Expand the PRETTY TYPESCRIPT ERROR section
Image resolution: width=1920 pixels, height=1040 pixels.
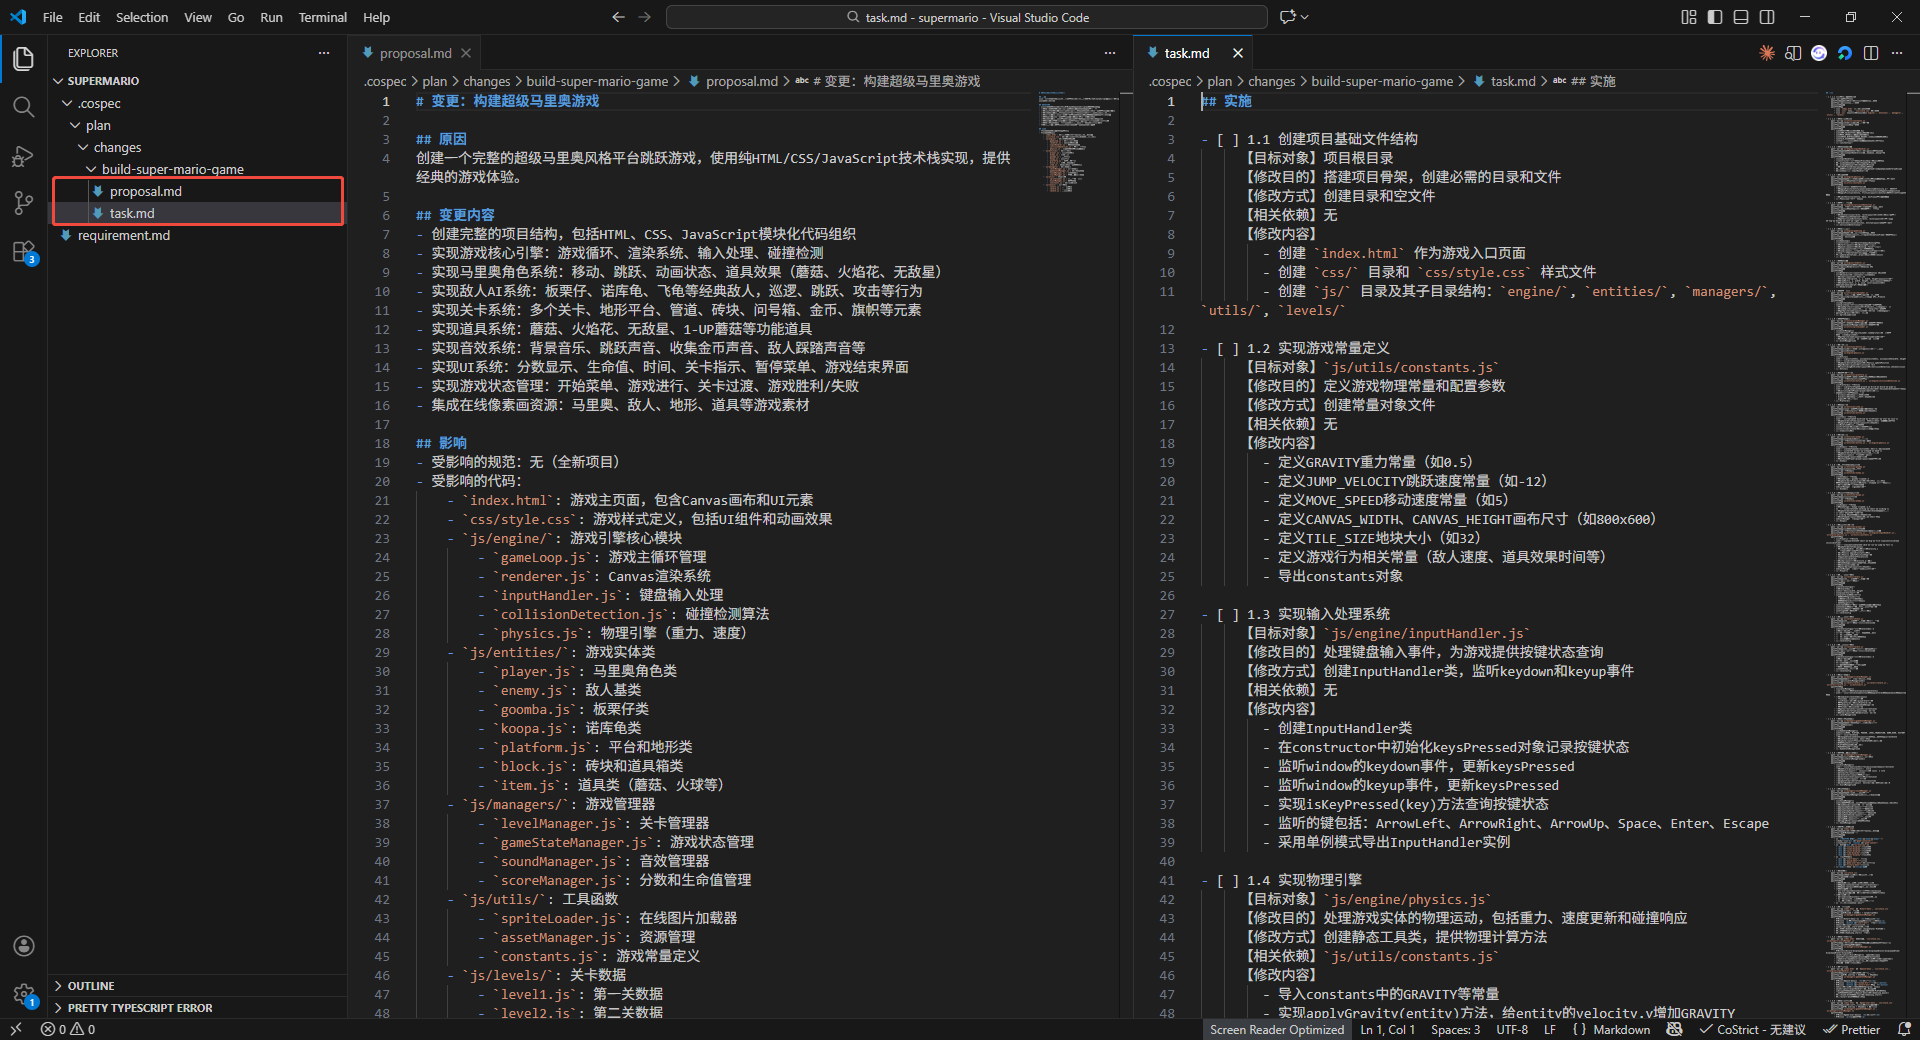point(140,1008)
